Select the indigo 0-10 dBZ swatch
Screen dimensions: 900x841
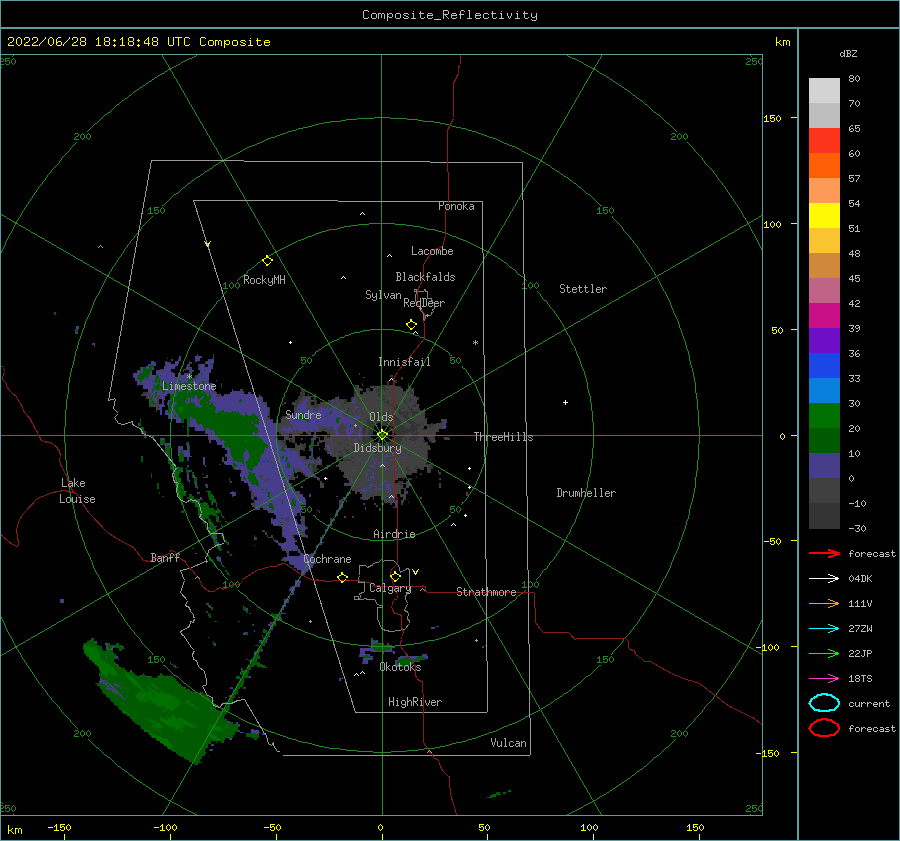[x=824, y=466]
